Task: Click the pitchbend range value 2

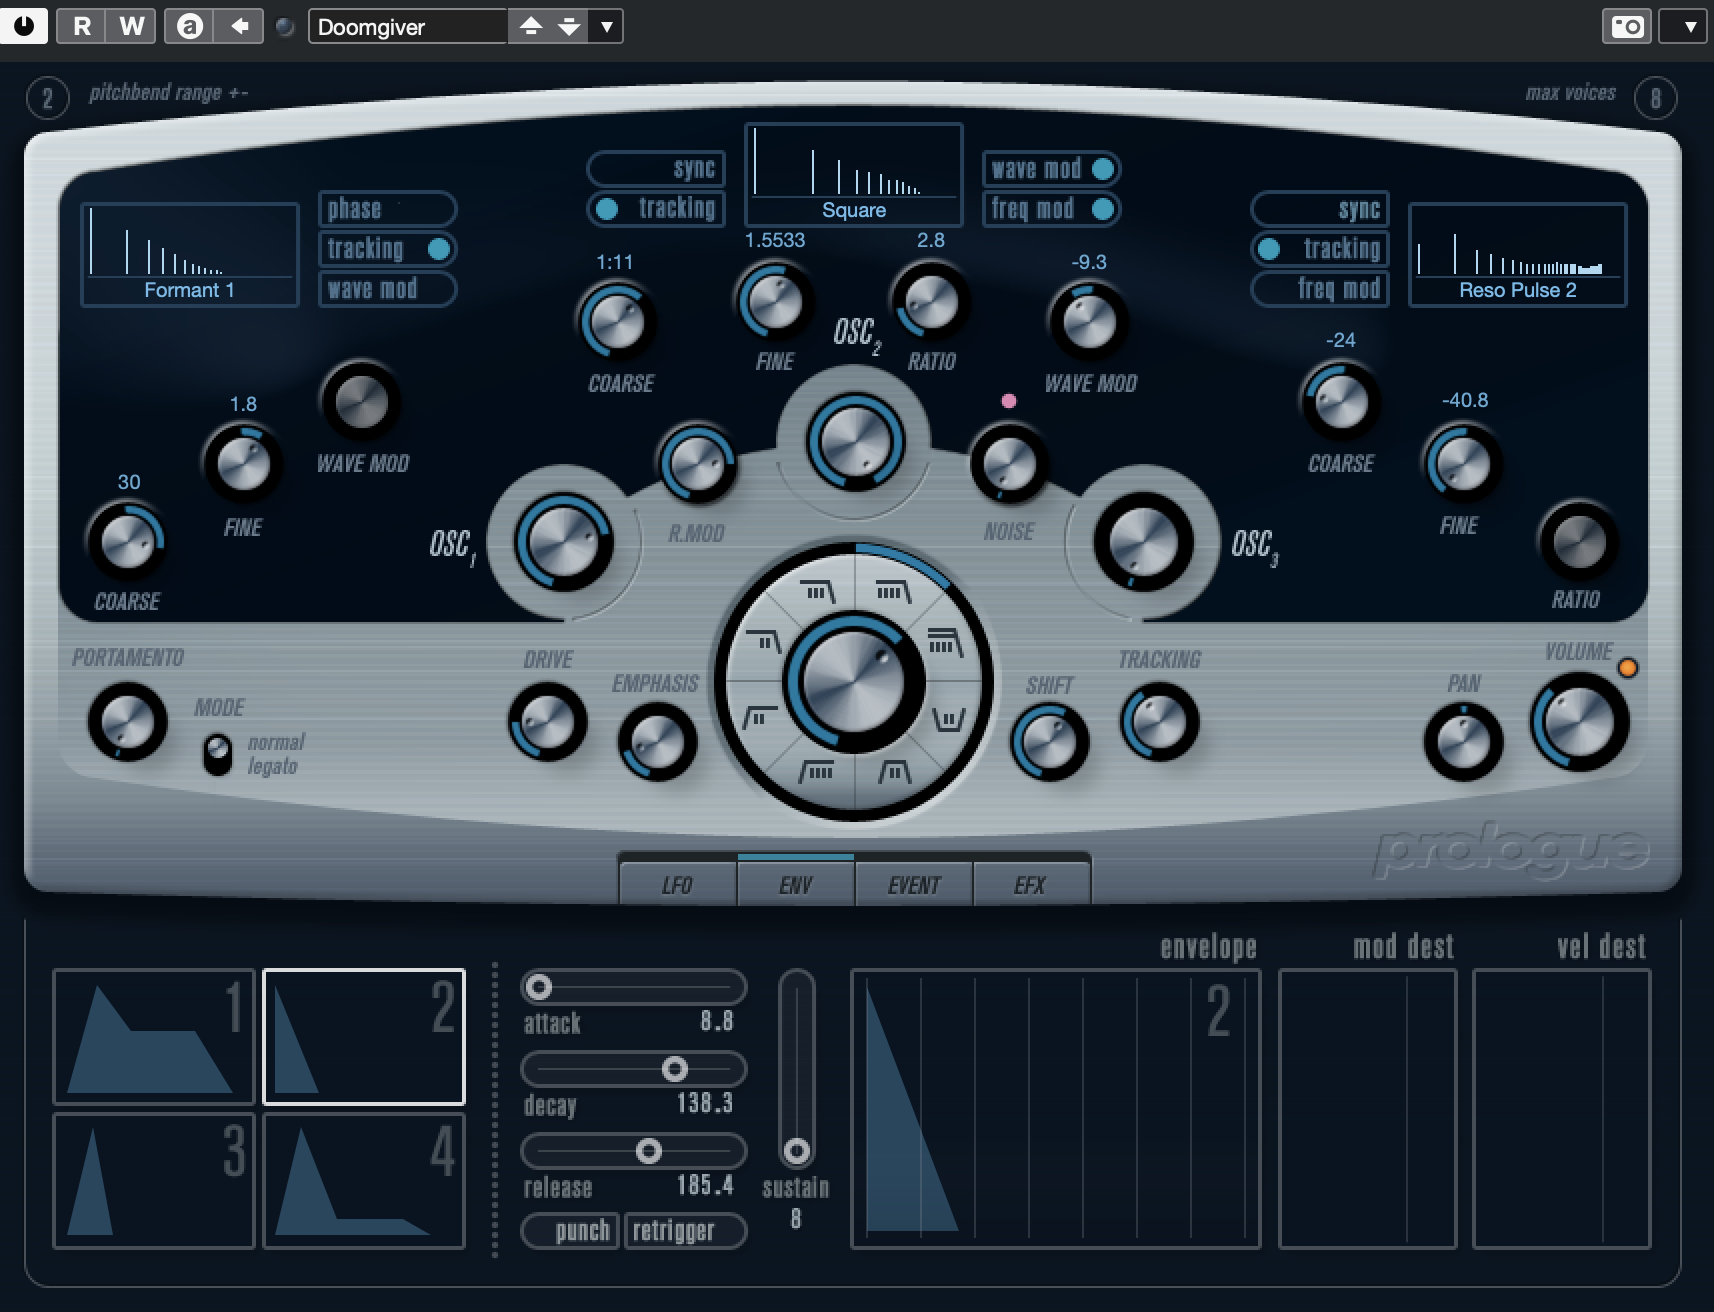Action: pos(47,99)
